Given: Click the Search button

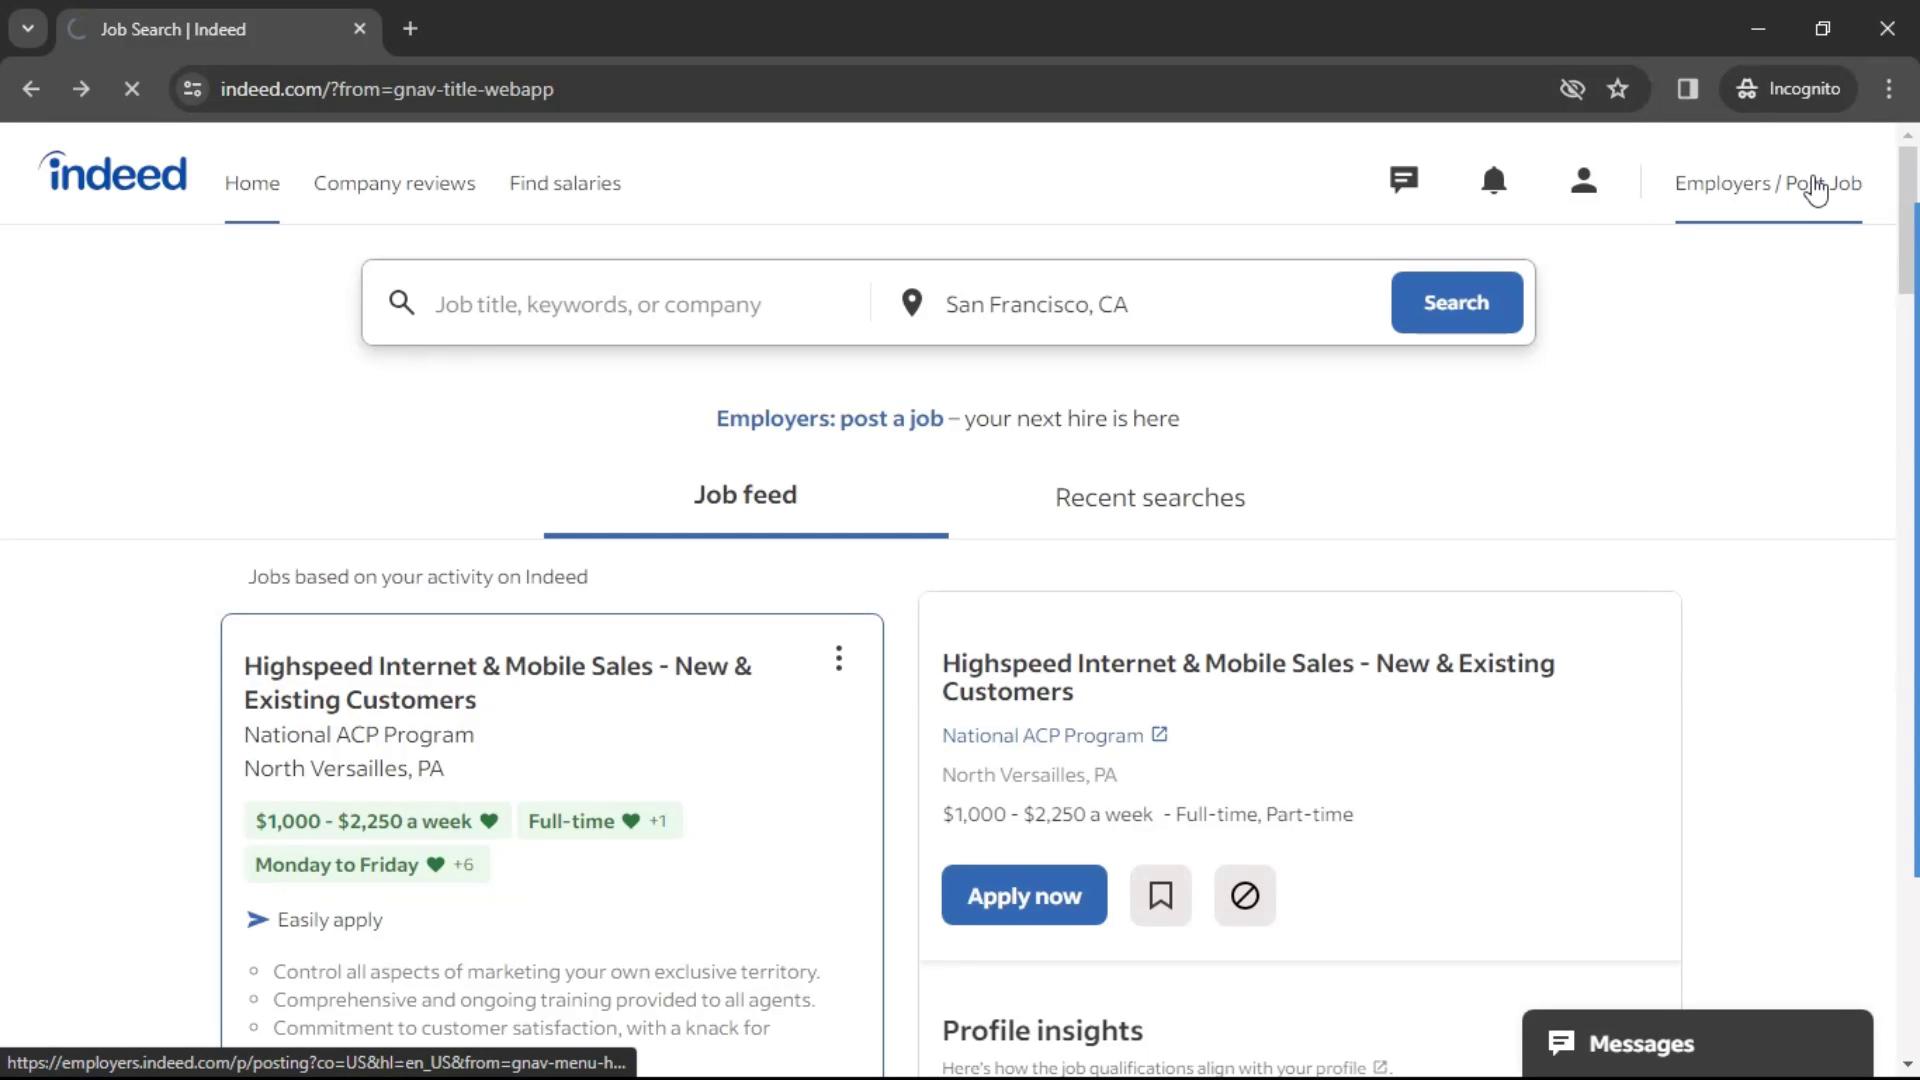Looking at the screenshot, I should (x=1457, y=302).
